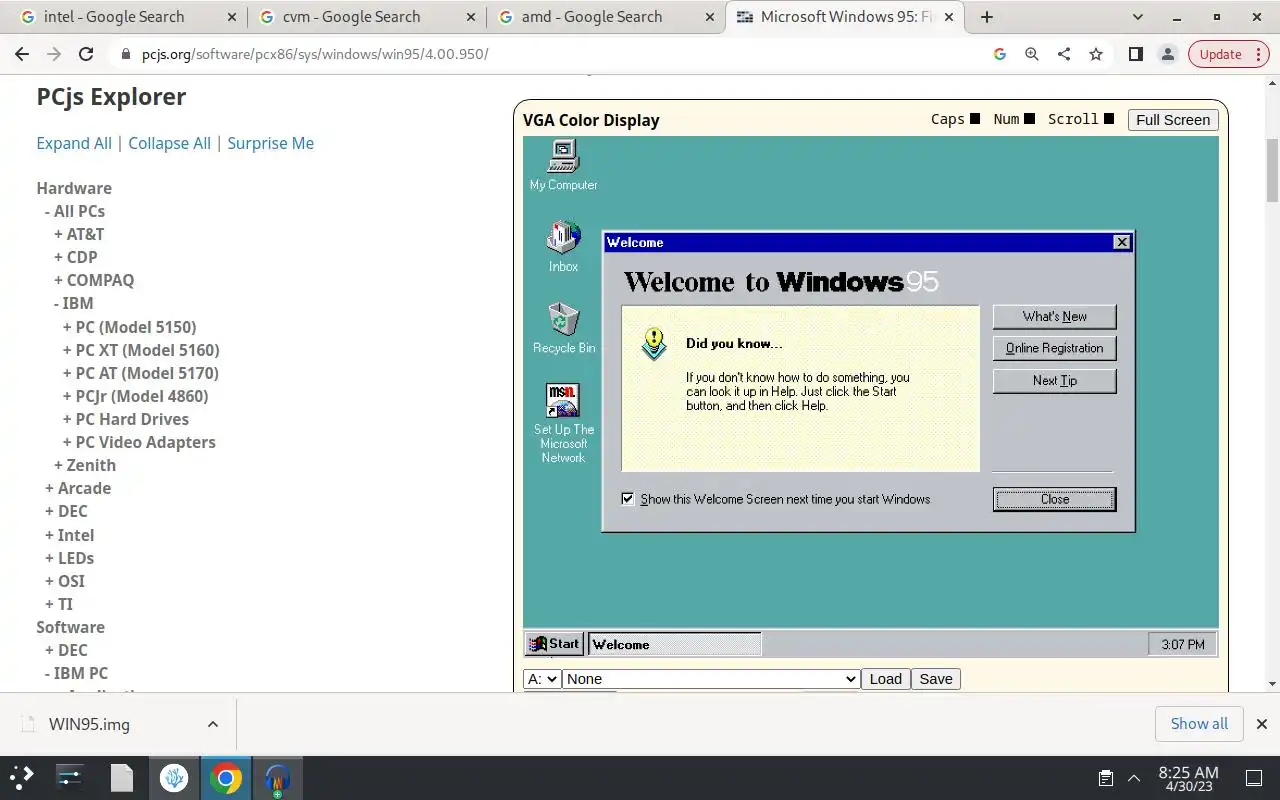Uncheck Show this Welcome Screen checkbox

tap(628, 499)
